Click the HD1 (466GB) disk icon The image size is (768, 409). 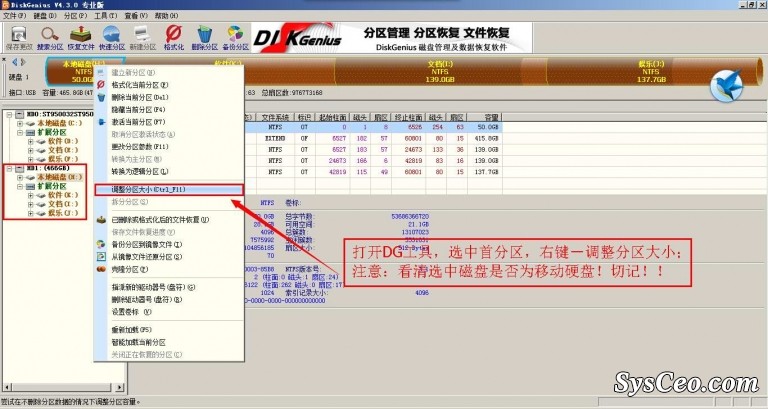20,168
